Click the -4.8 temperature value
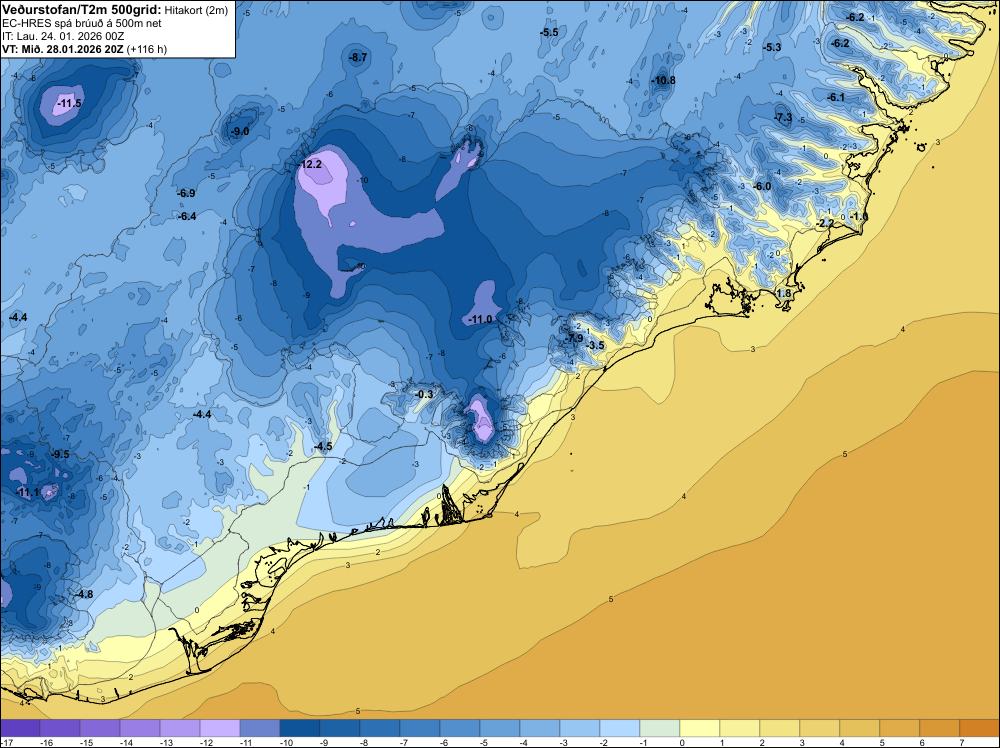 (84, 594)
